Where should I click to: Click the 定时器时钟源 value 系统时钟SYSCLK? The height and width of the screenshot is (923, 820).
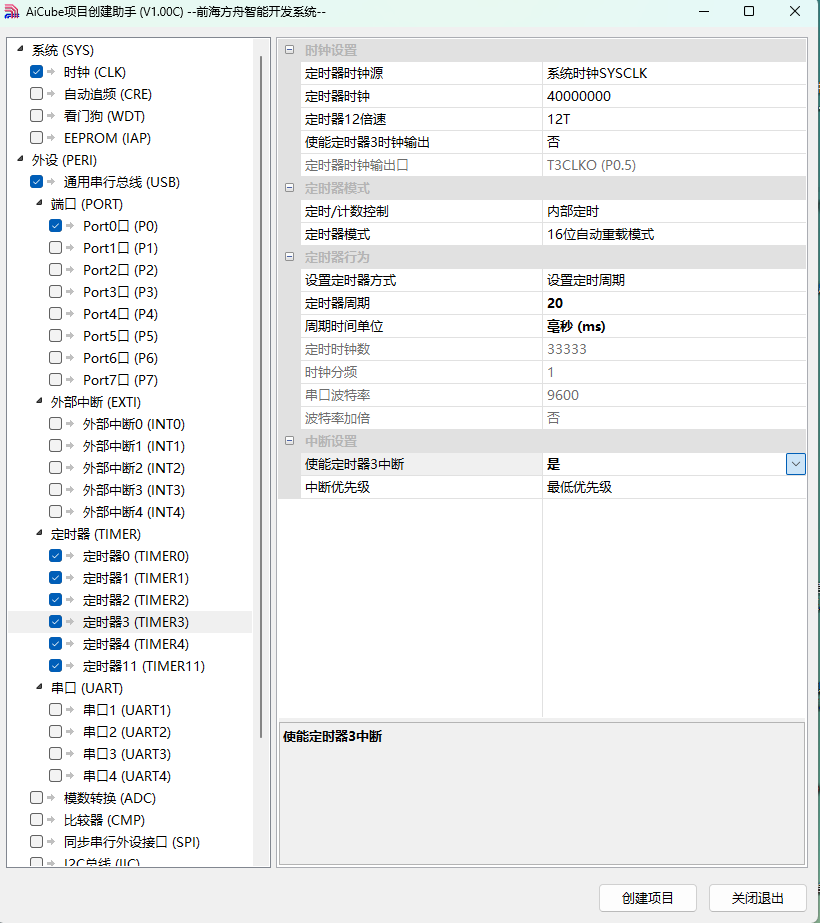pyautogui.click(x=674, y=73)
